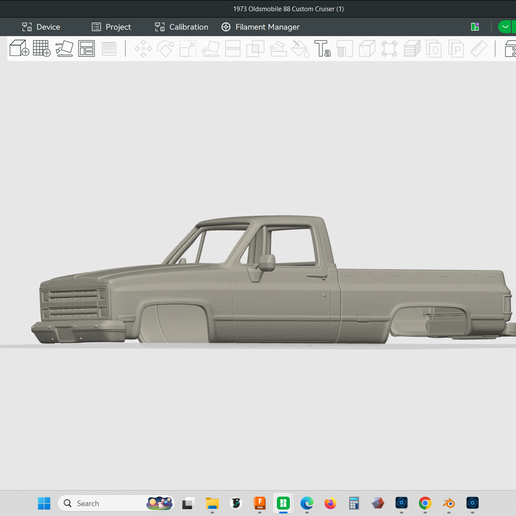Select the Auto orient tool

64,48
